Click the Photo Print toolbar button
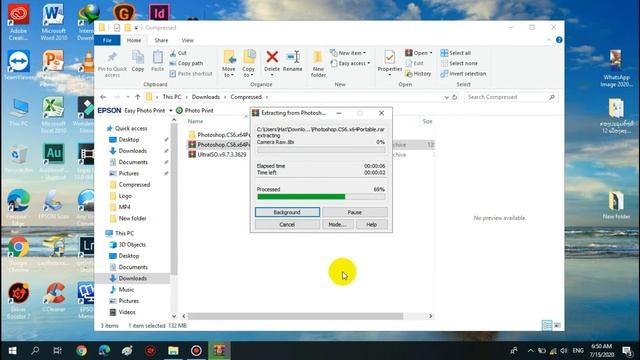640x360 pixels. tap(195, 111)
